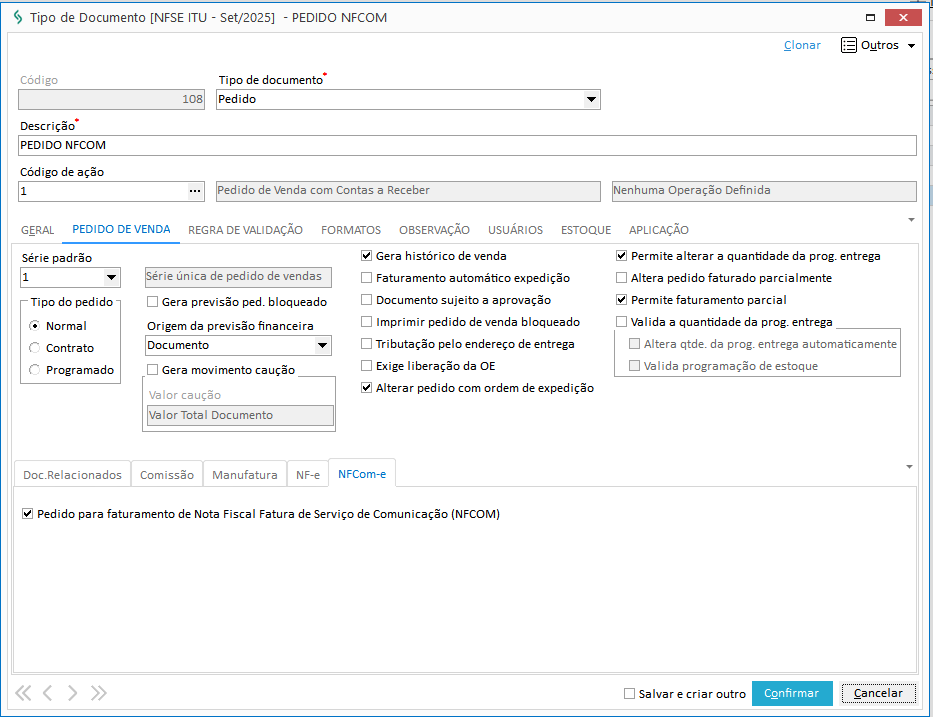Switch to the Regra de Validação tab

pos(245,230)
